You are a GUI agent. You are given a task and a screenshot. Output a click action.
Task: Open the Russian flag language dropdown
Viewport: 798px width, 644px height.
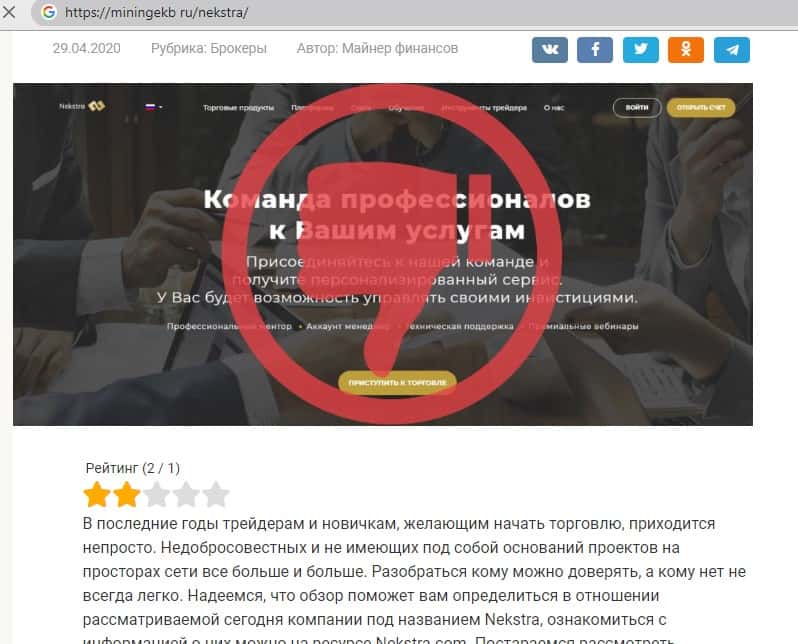coord(154,107)
